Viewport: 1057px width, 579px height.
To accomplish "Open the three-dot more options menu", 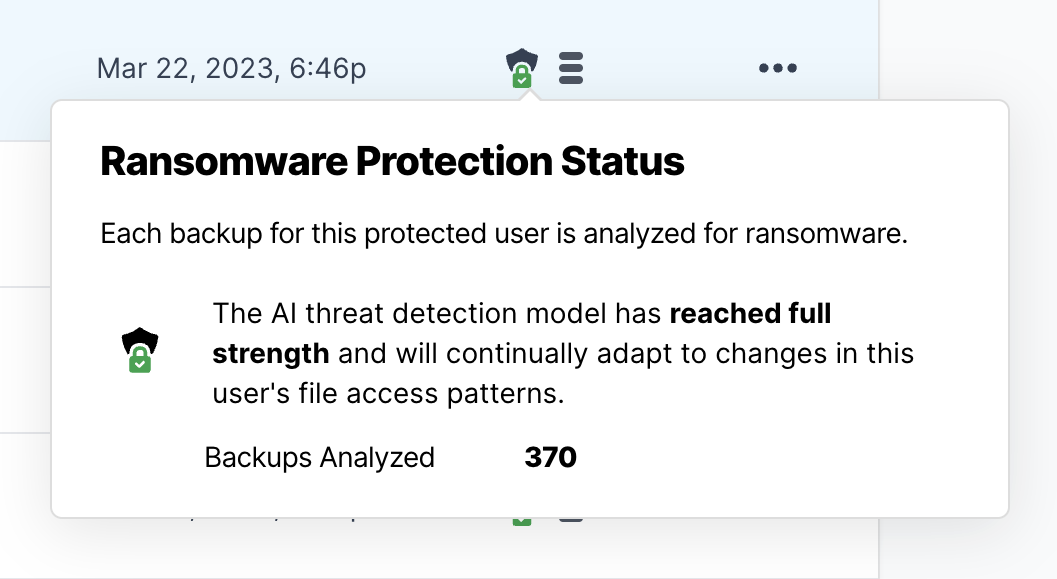I will (x=778, y=68).
